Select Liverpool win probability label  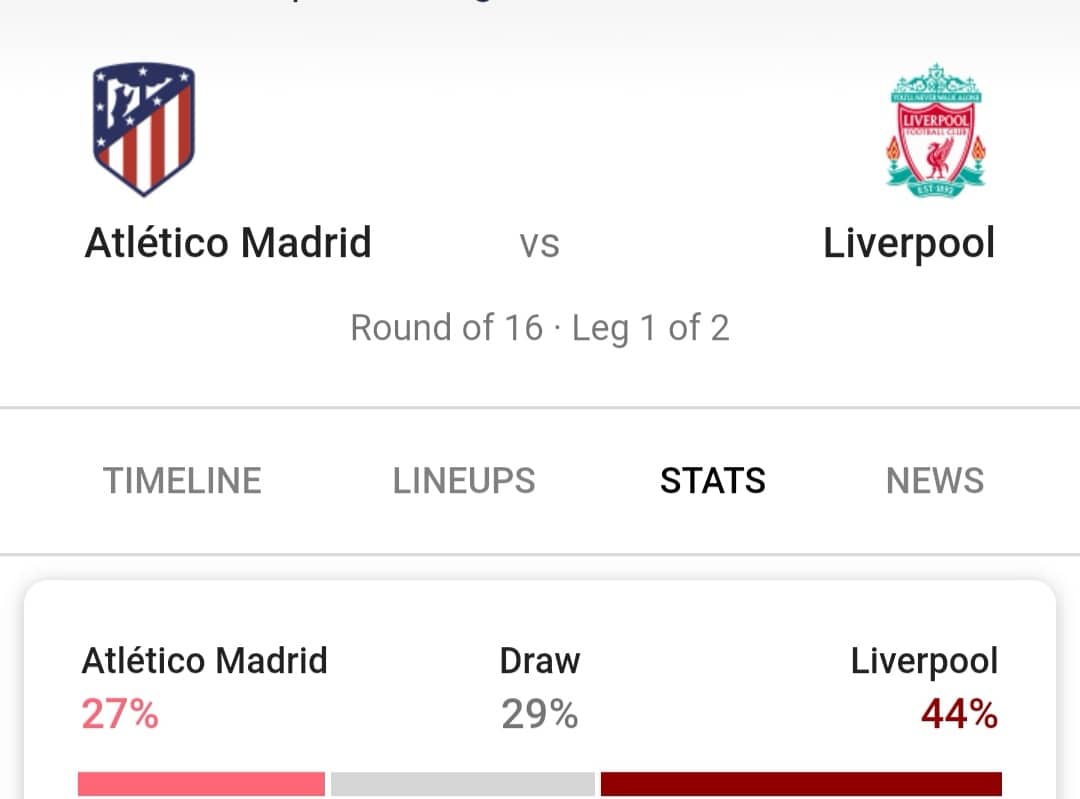point(924,663)
